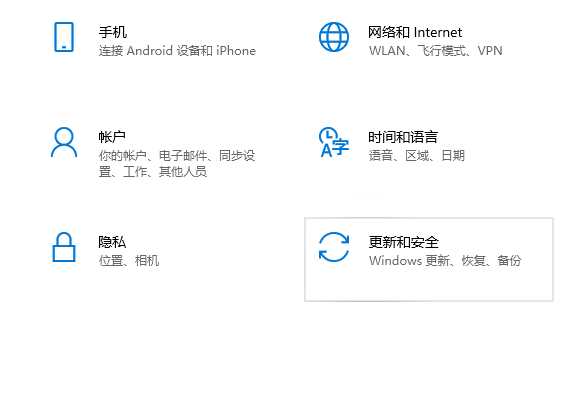The height and width of the screenshot is (411, 581).
Task: Click the globe Network icon
Action: [334, 37]
